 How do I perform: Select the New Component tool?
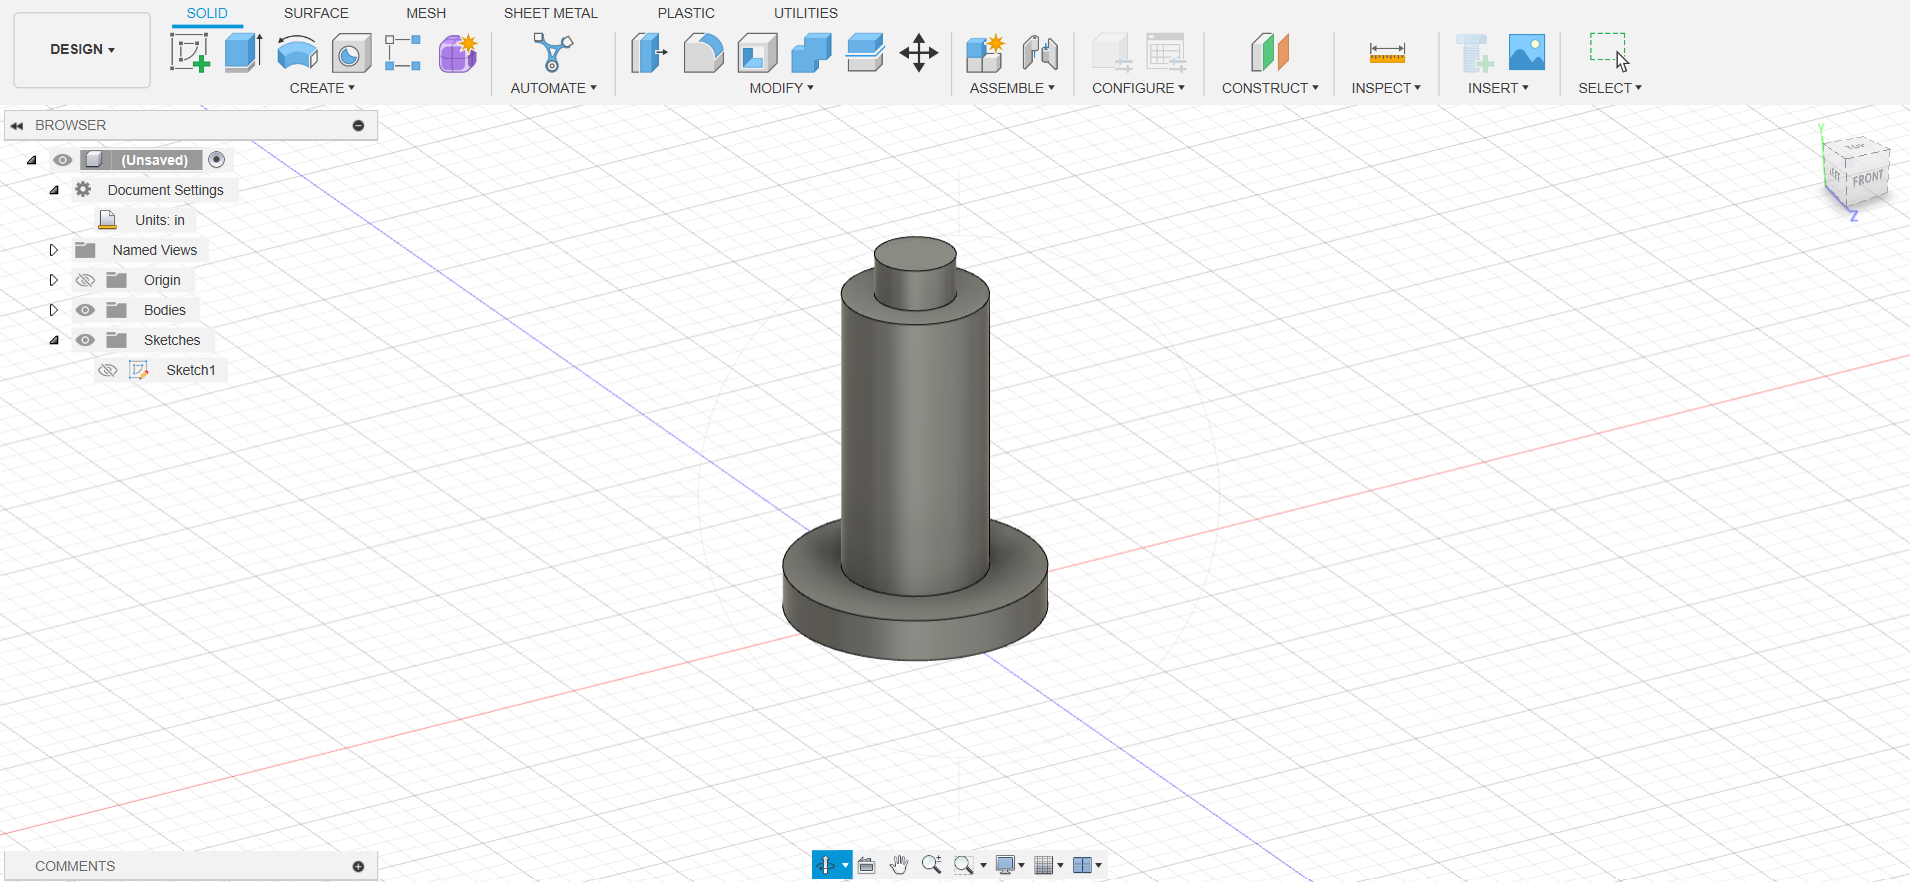[x=985, y=52]
